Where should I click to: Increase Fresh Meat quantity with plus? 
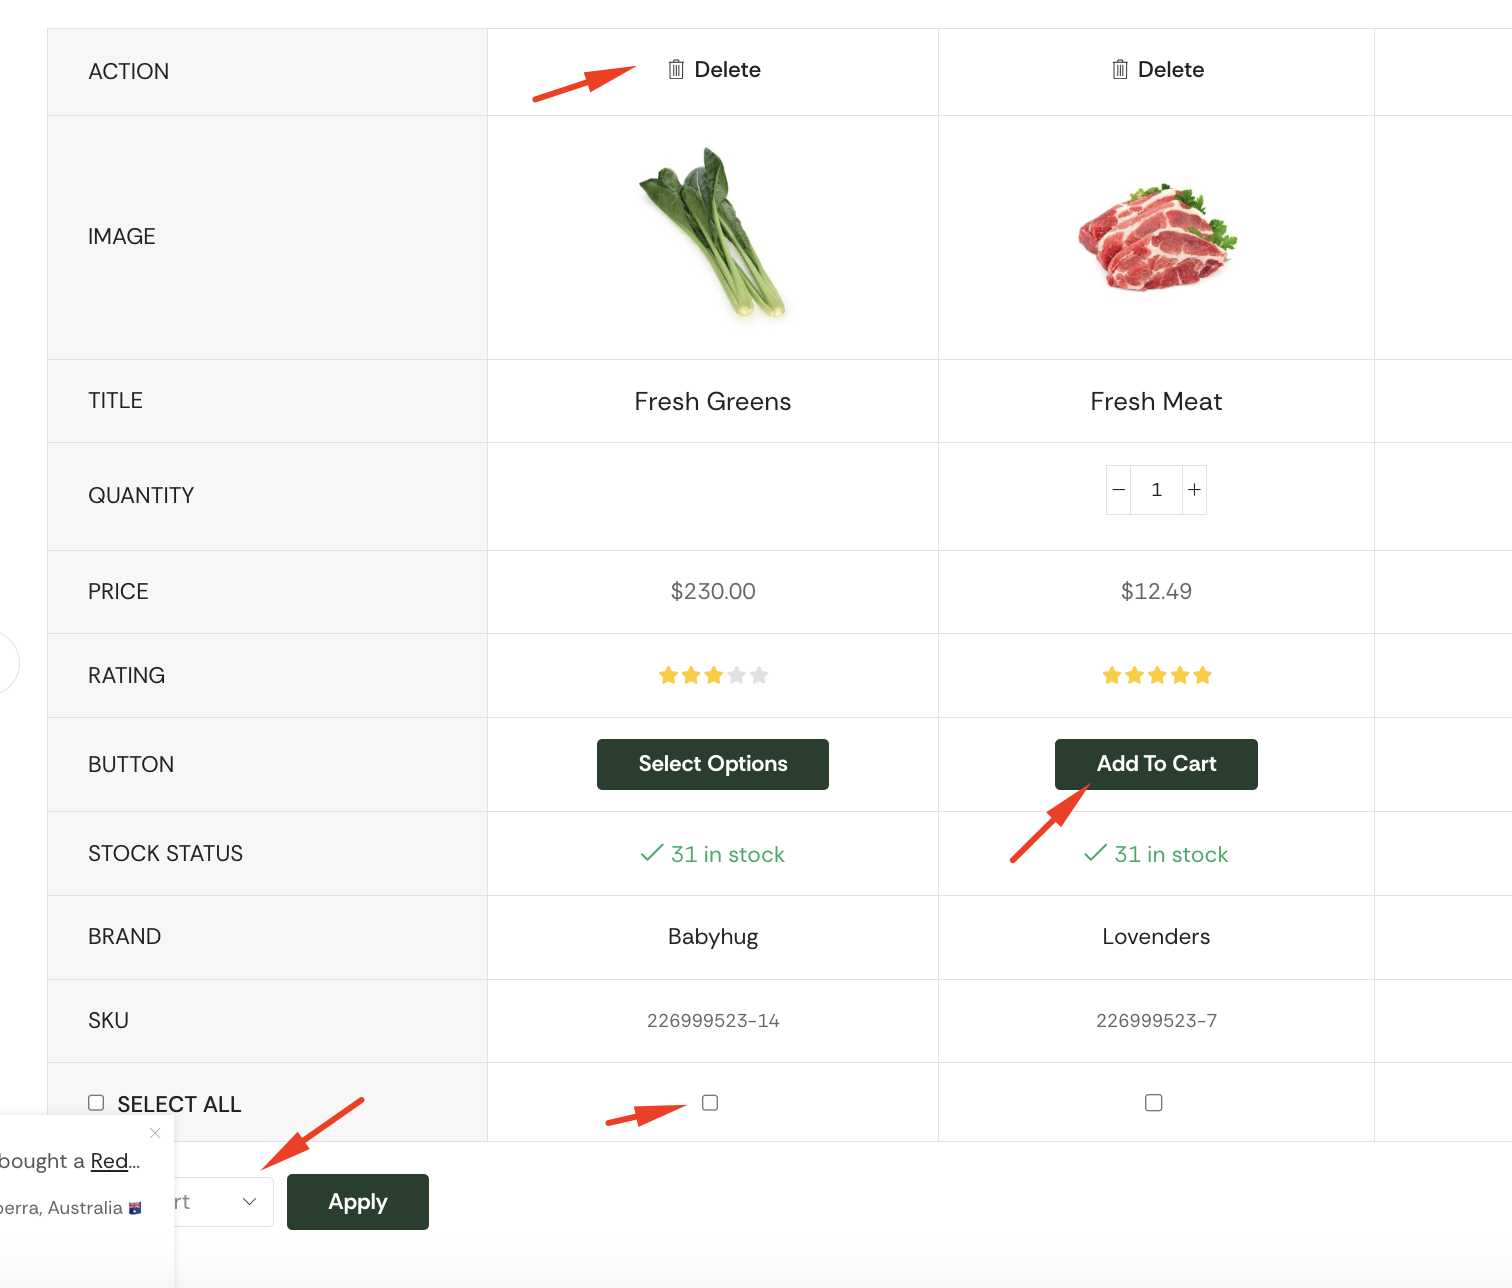1194,490
